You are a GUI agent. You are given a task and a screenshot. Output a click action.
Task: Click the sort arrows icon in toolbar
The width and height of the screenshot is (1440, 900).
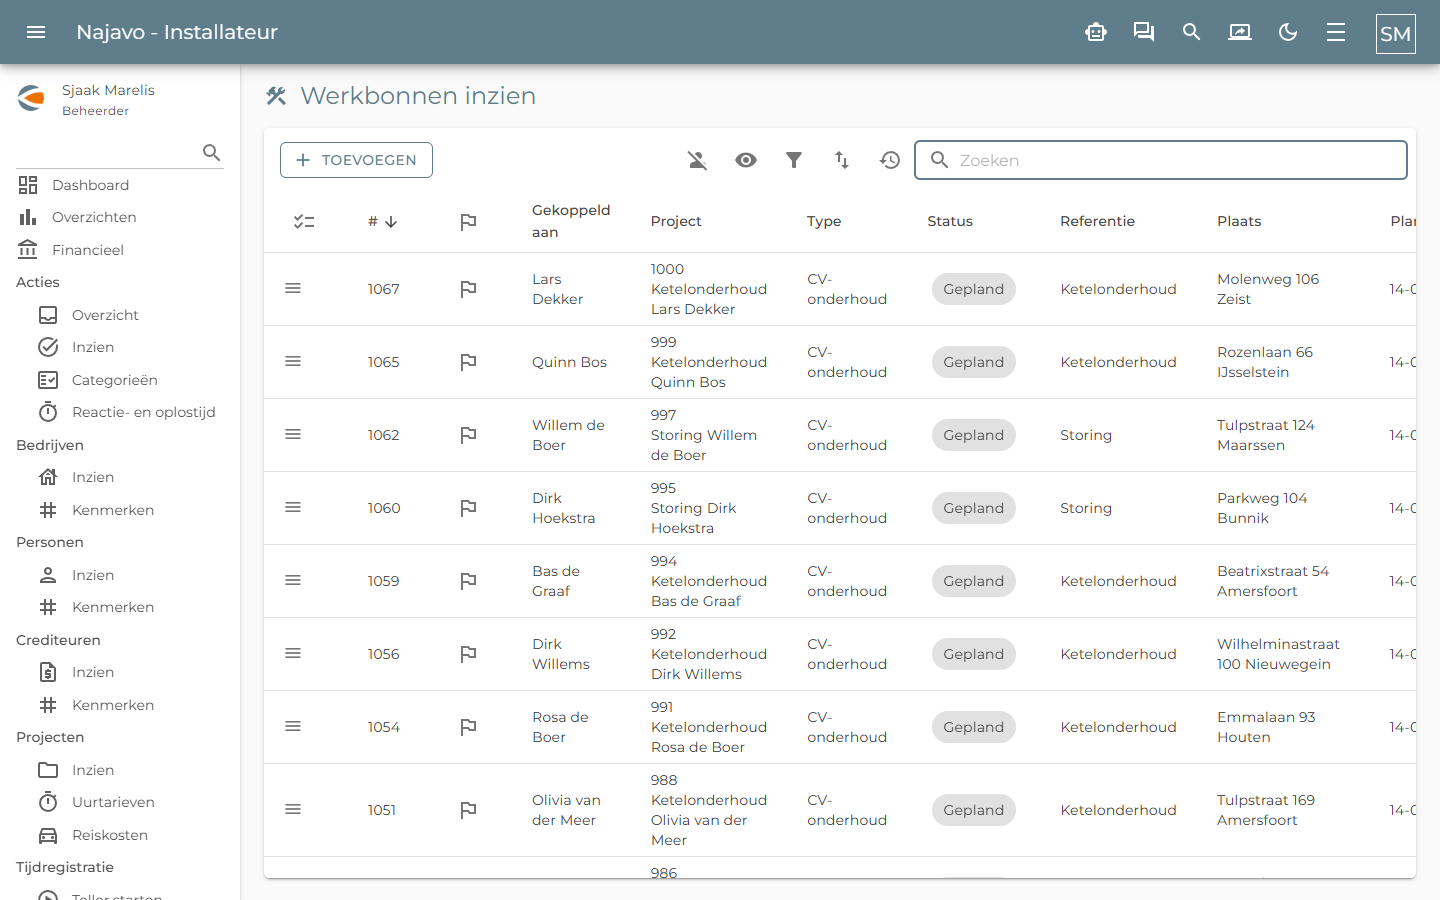coord(842,160)
